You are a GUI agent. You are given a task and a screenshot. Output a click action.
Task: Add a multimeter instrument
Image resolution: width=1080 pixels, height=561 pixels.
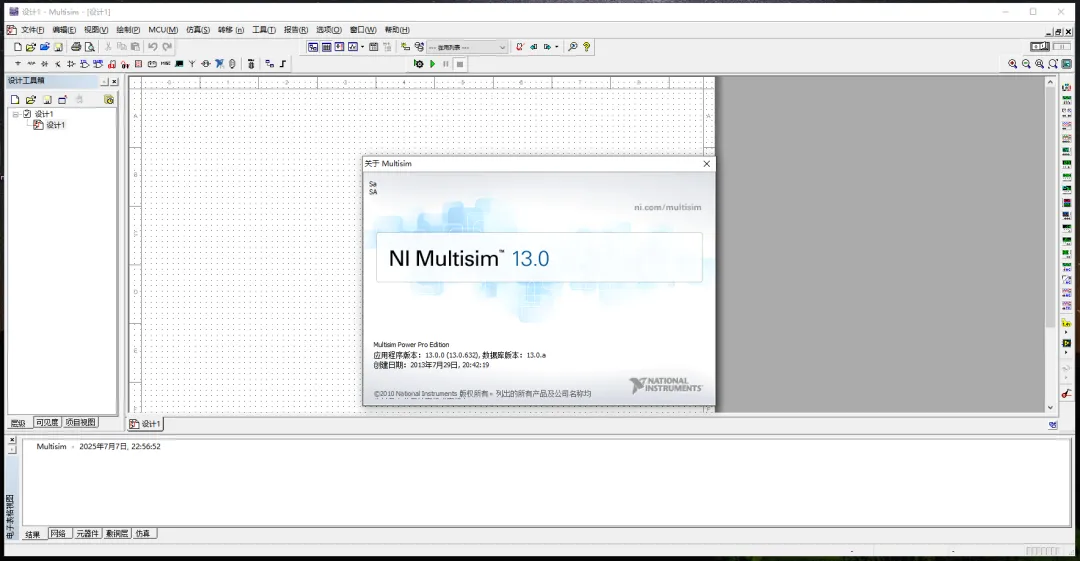pos(1066,88)
